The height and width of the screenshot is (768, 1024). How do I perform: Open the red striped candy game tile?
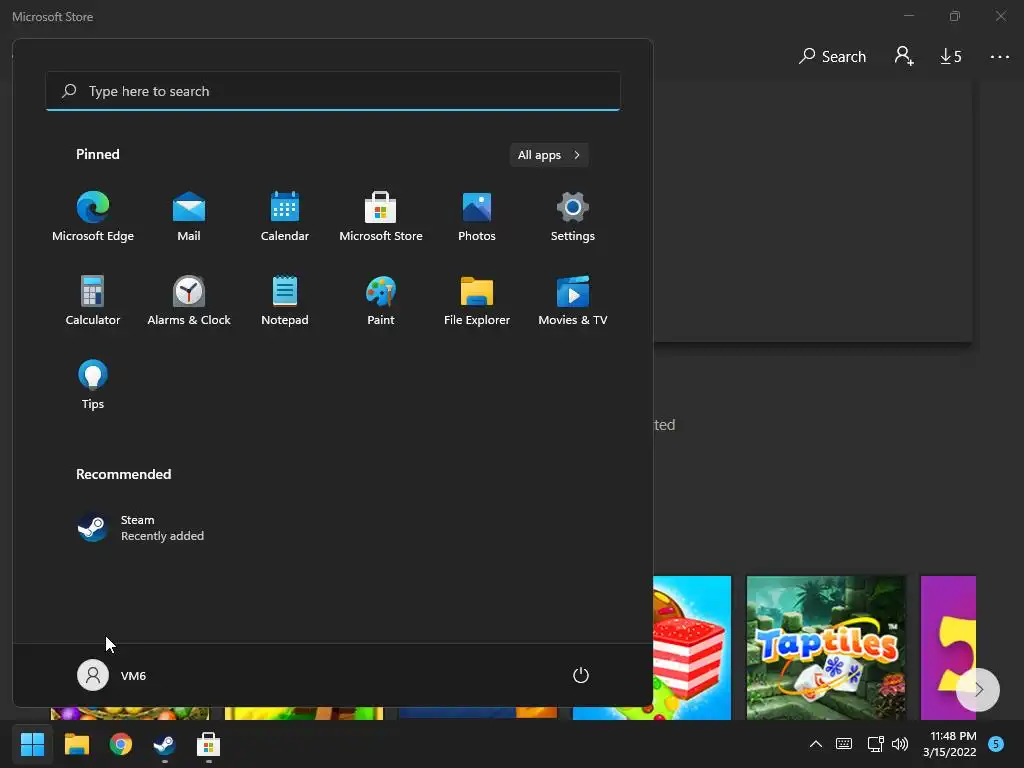pos(692,648)
